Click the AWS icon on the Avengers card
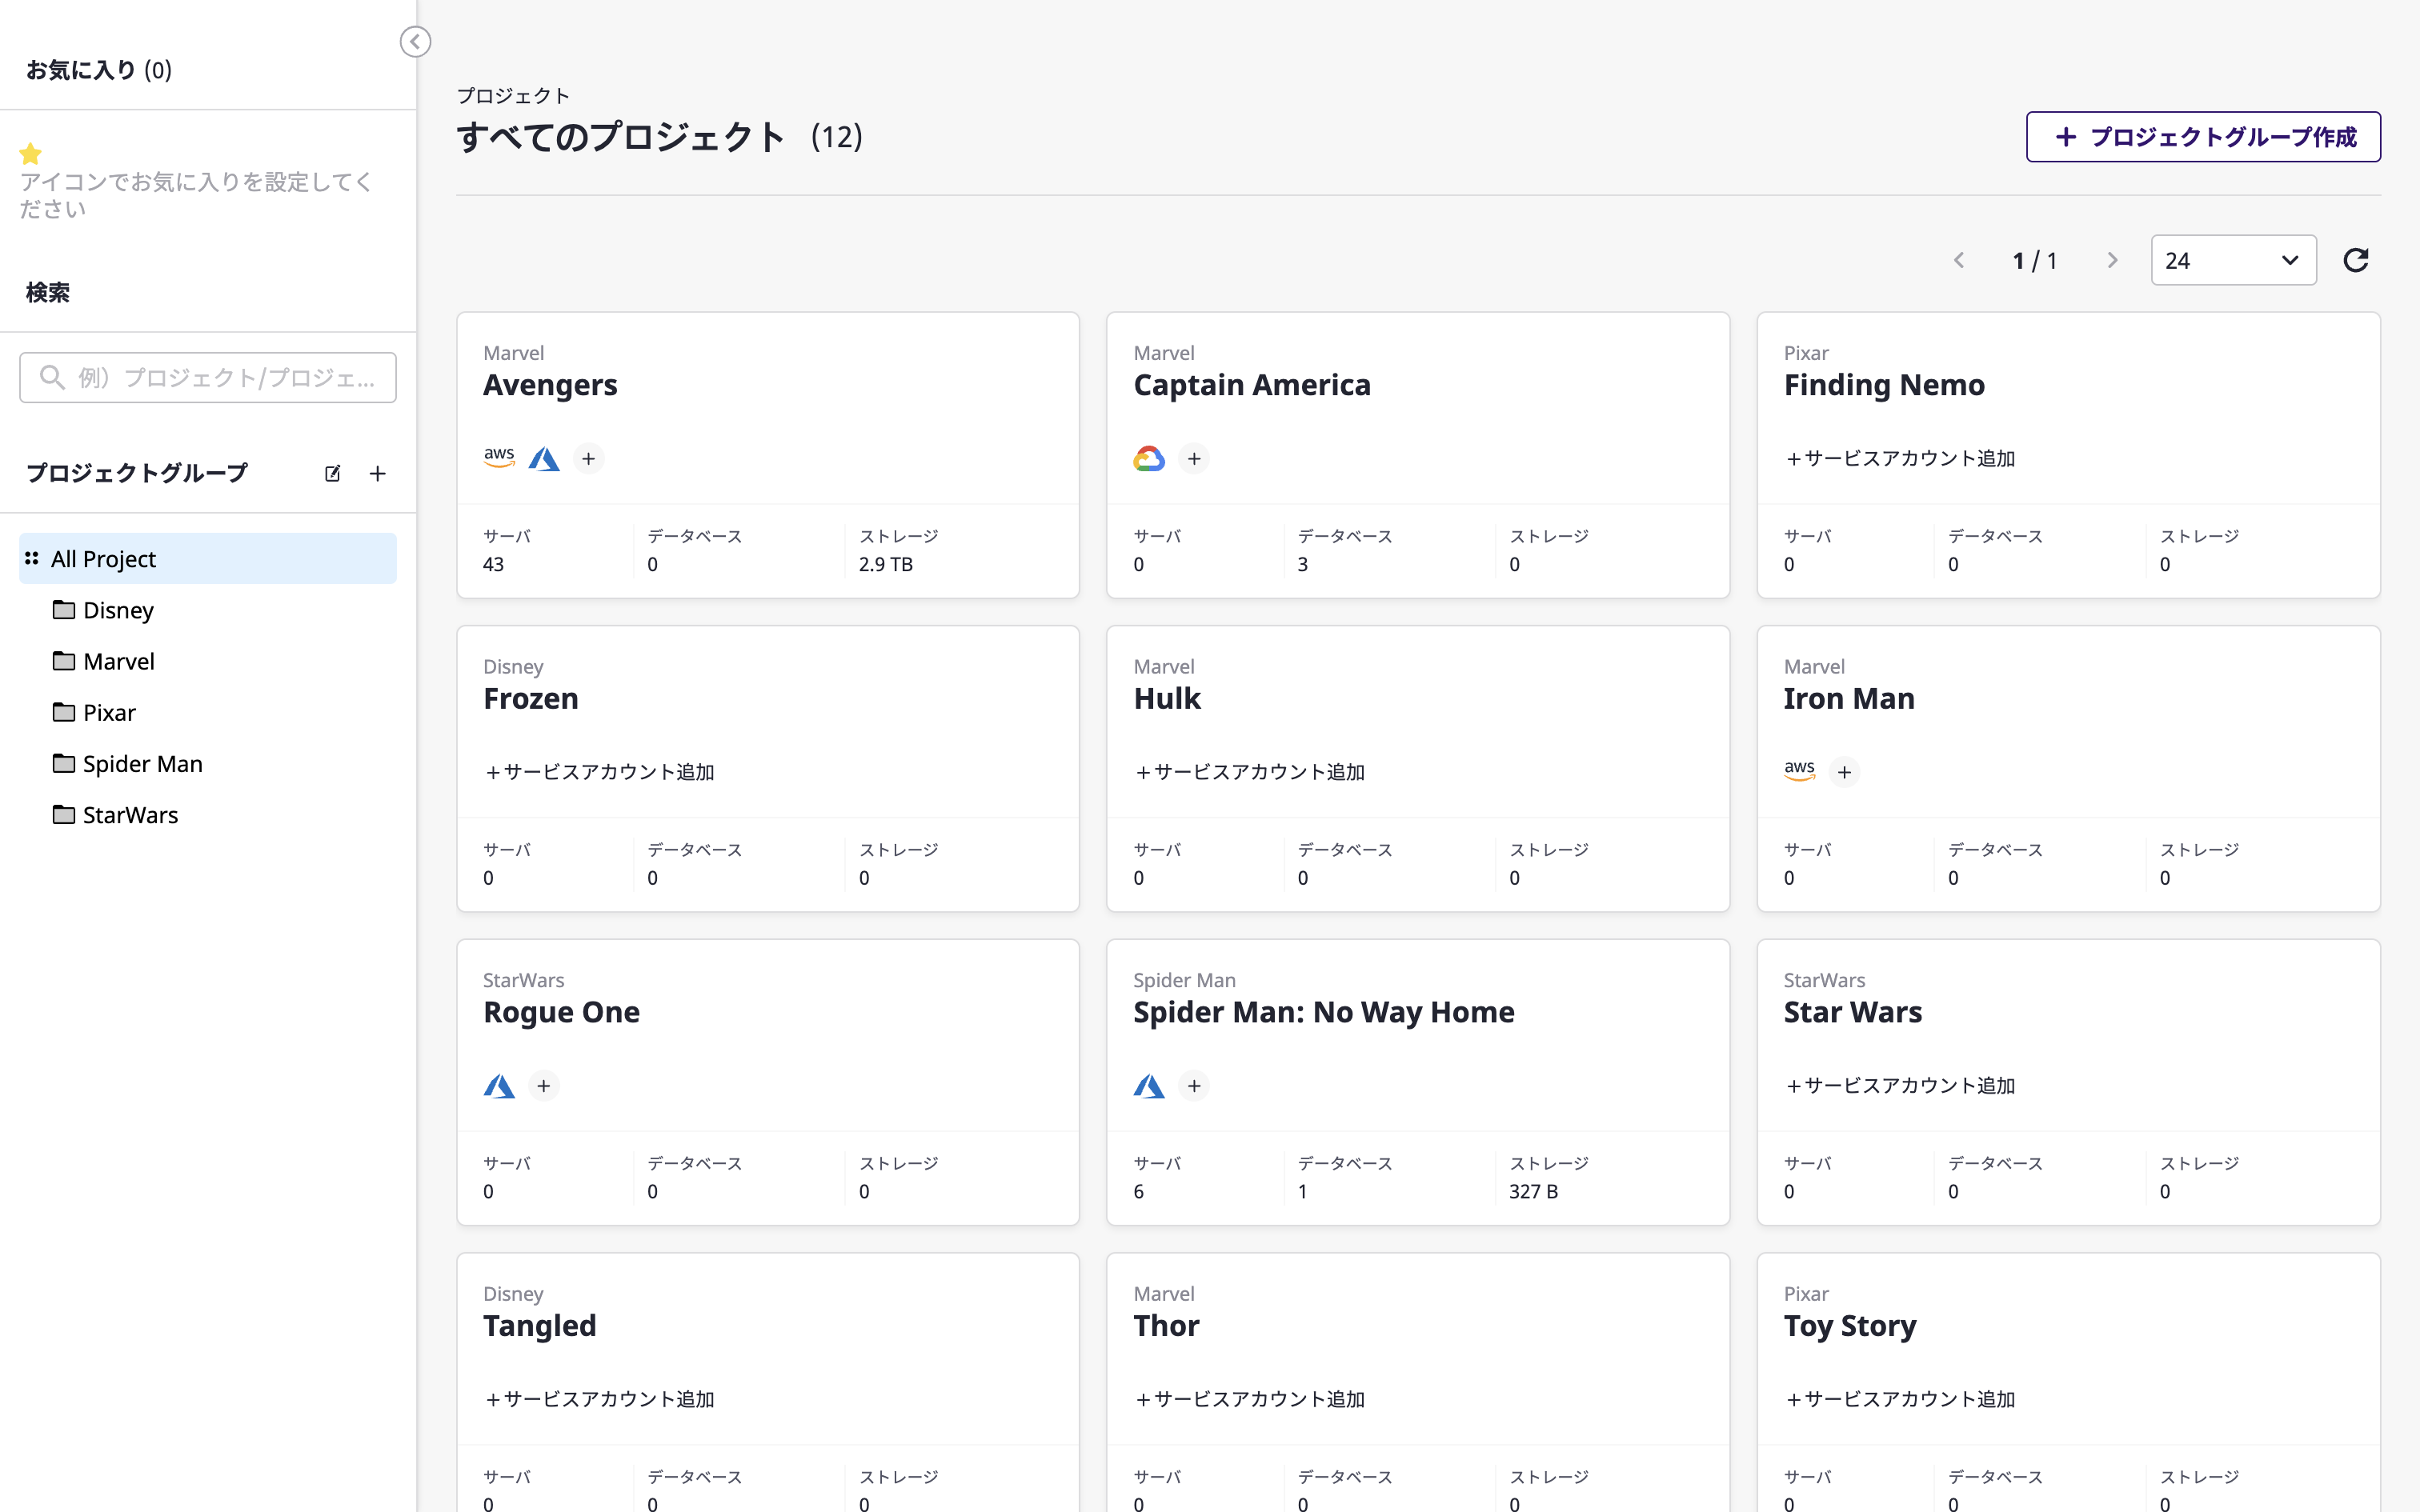The height and width of the screenshot is (1512, 2420). (498, 457)
